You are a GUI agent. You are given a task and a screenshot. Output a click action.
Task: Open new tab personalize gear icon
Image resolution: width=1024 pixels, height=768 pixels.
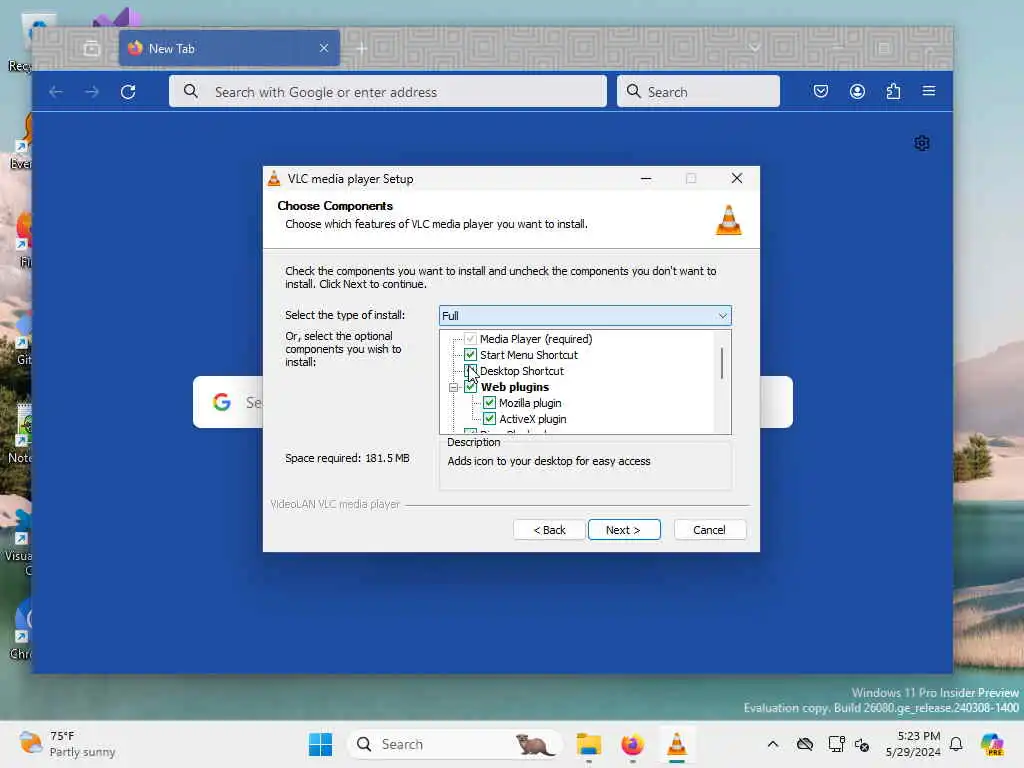pos(921,143)
